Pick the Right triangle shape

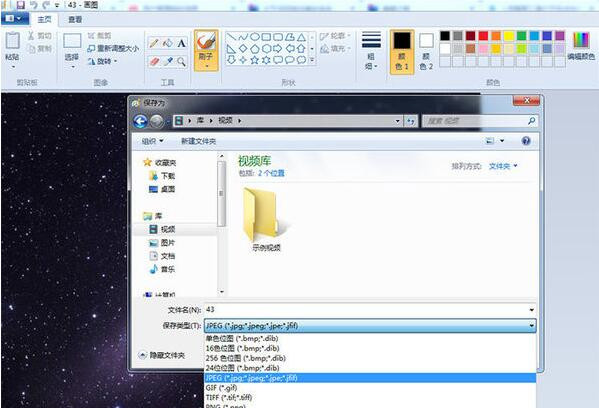(231, 49)
